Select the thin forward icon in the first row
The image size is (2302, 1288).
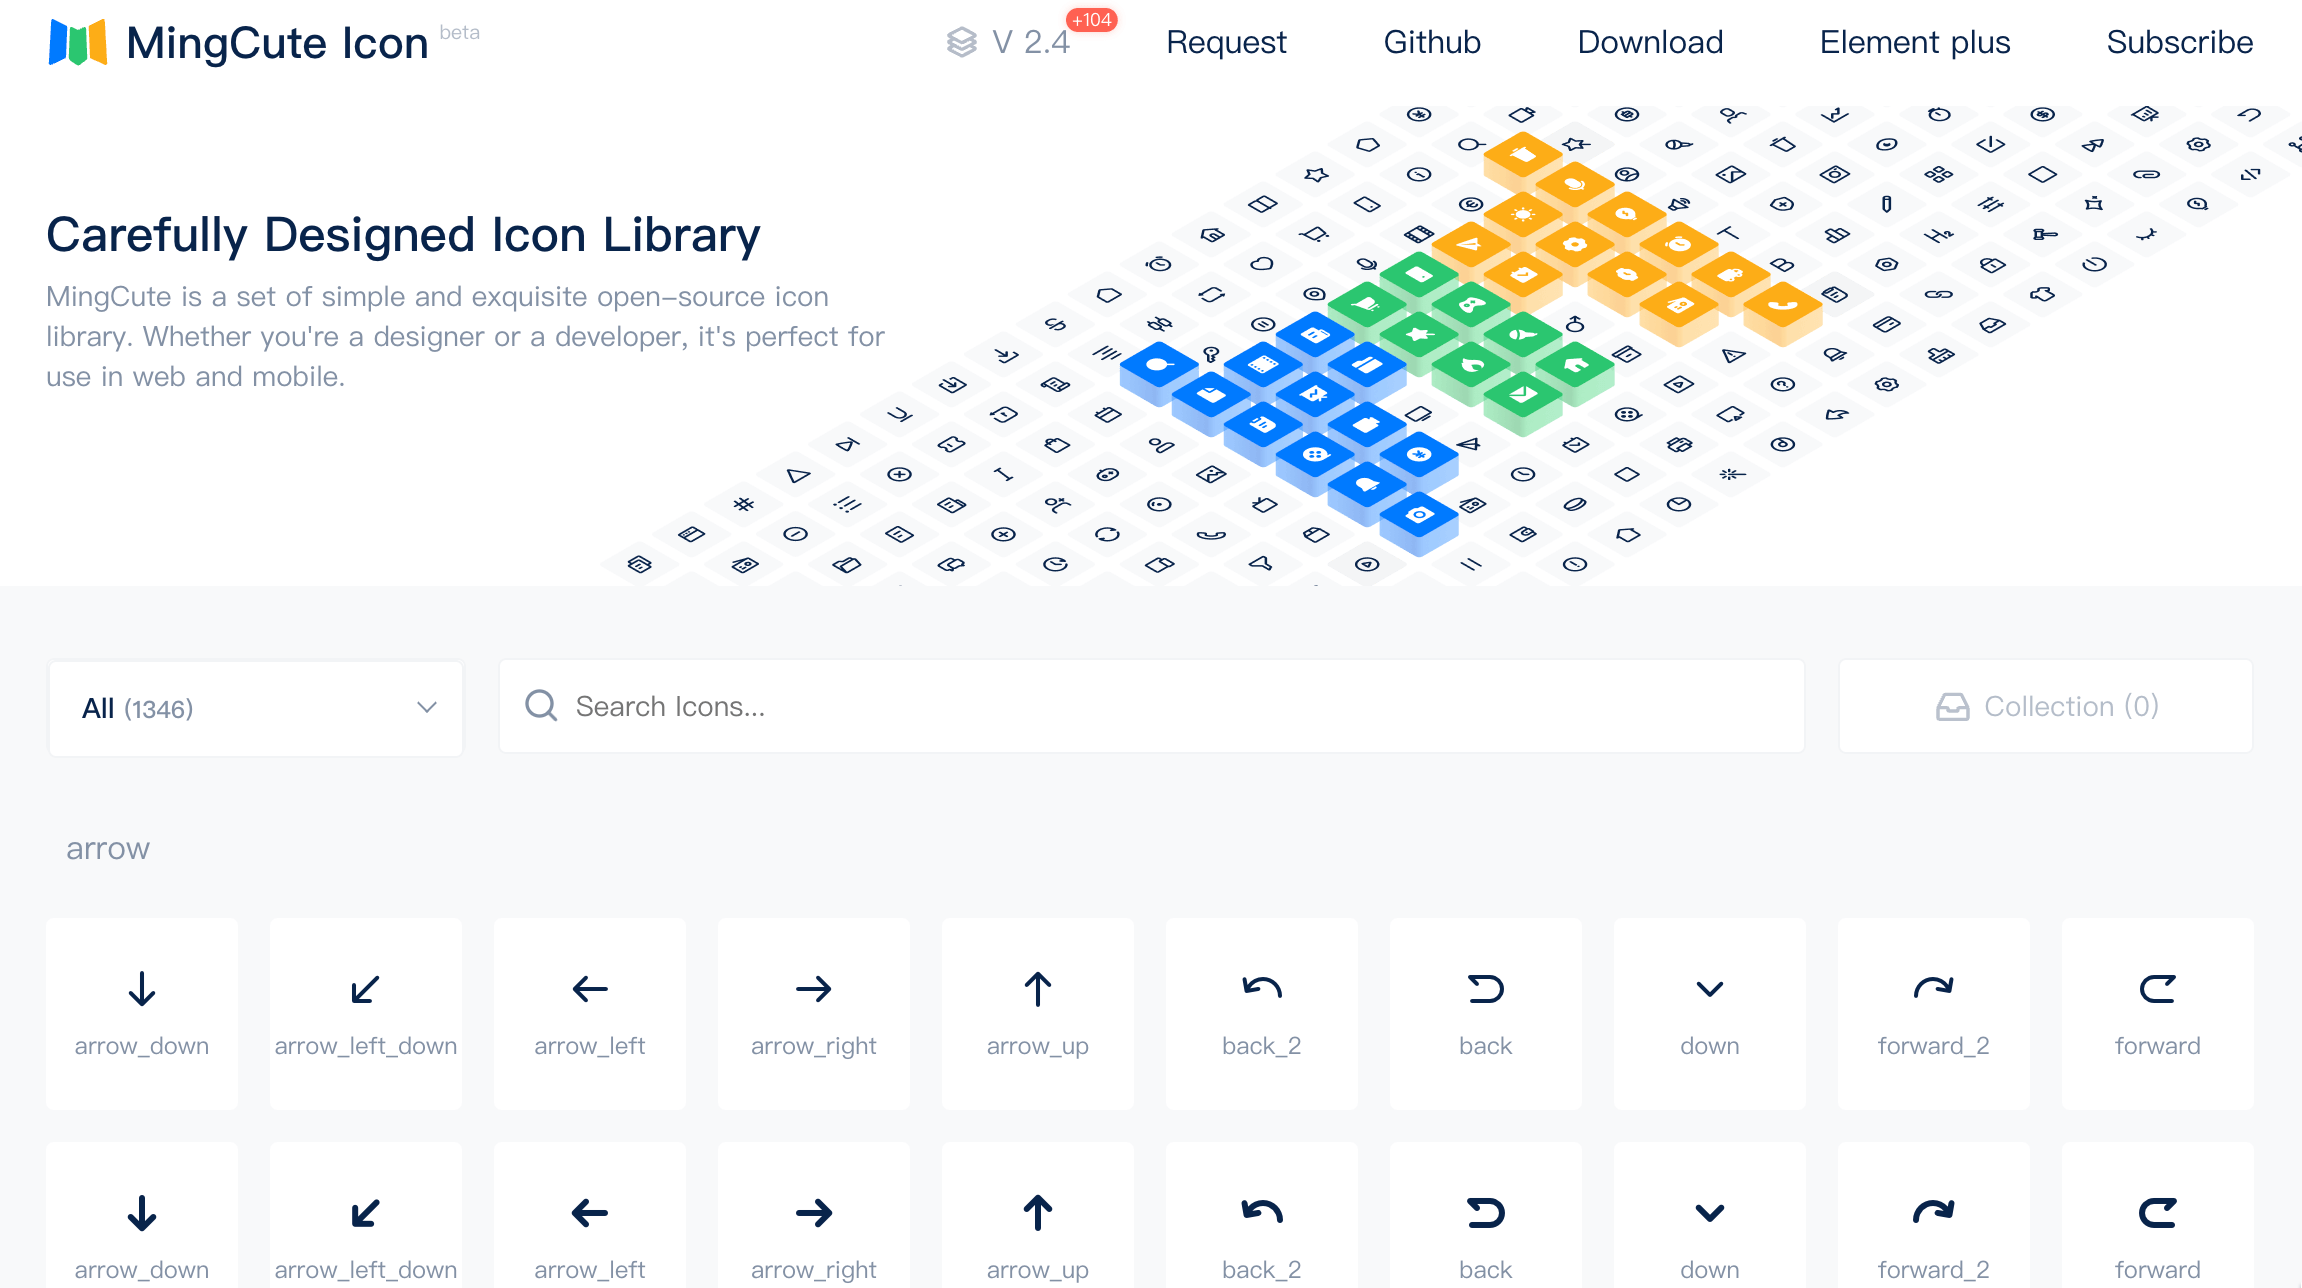pos(2158,989)
